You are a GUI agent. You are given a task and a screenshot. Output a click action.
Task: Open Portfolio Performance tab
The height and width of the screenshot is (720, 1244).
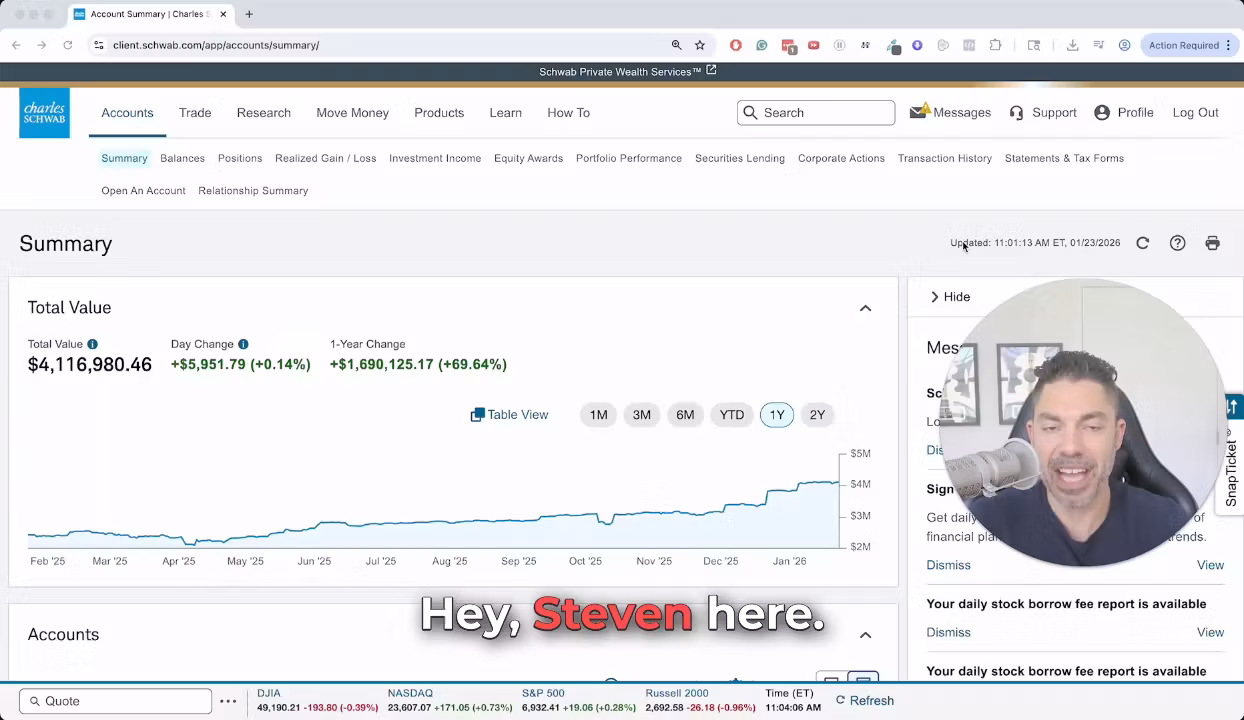click(629, 158)
